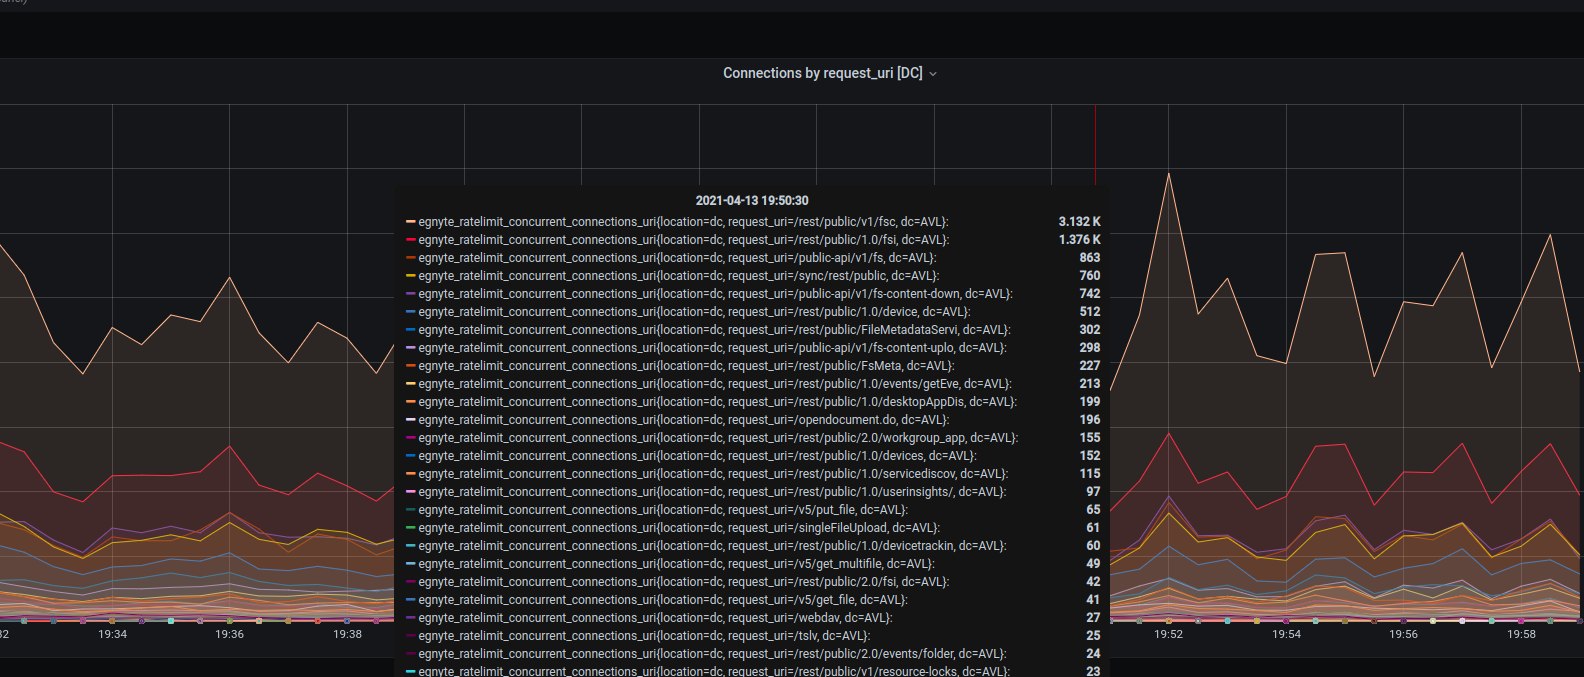1584x677 pixels.
Task: Click the 3.132 K value for v1/fsc
Action: click(x=1079, y=222)
